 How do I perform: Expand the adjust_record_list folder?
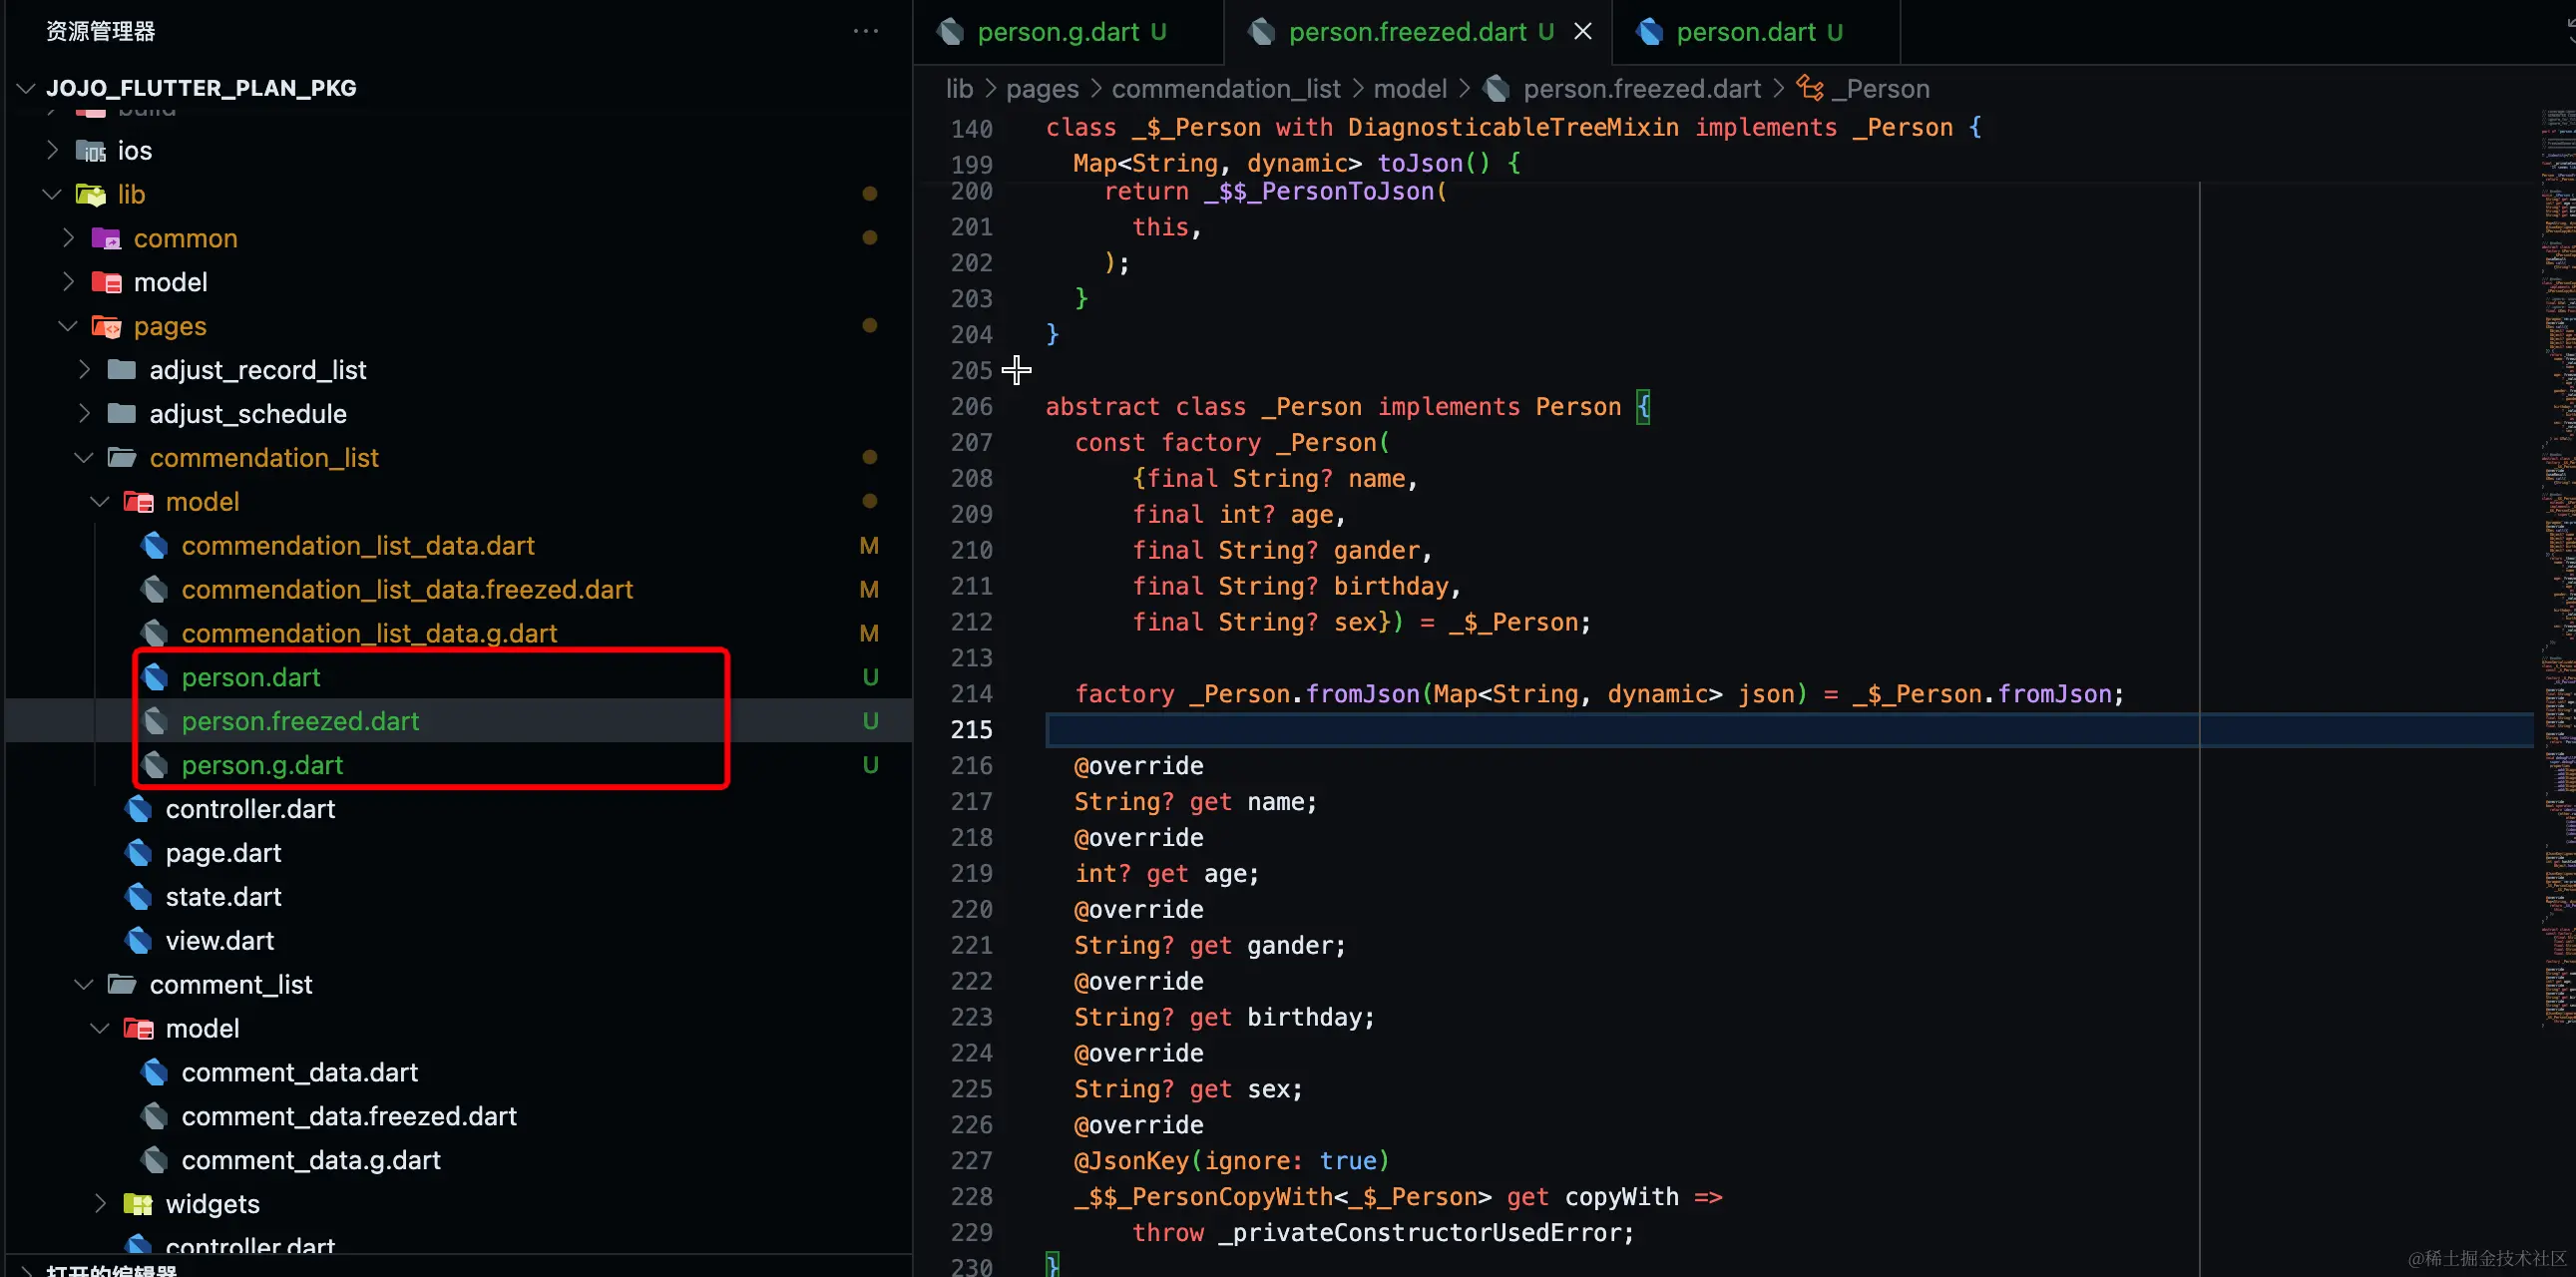point(84,370)
